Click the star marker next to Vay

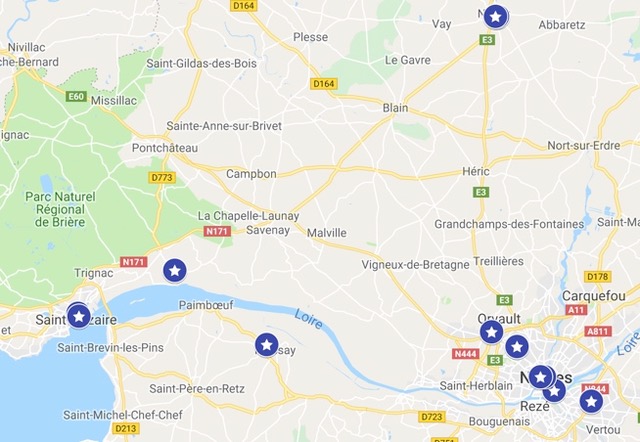click(x=496, y=17)
